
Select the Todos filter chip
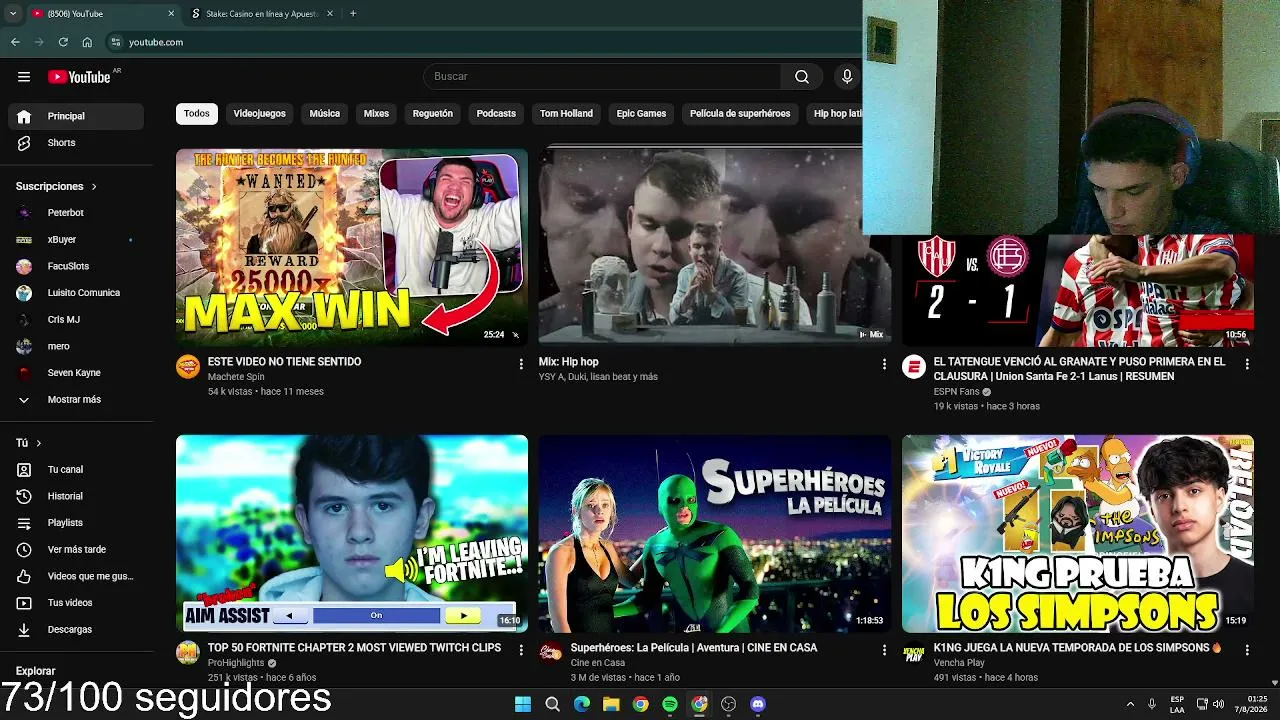(x=197, y=114)
